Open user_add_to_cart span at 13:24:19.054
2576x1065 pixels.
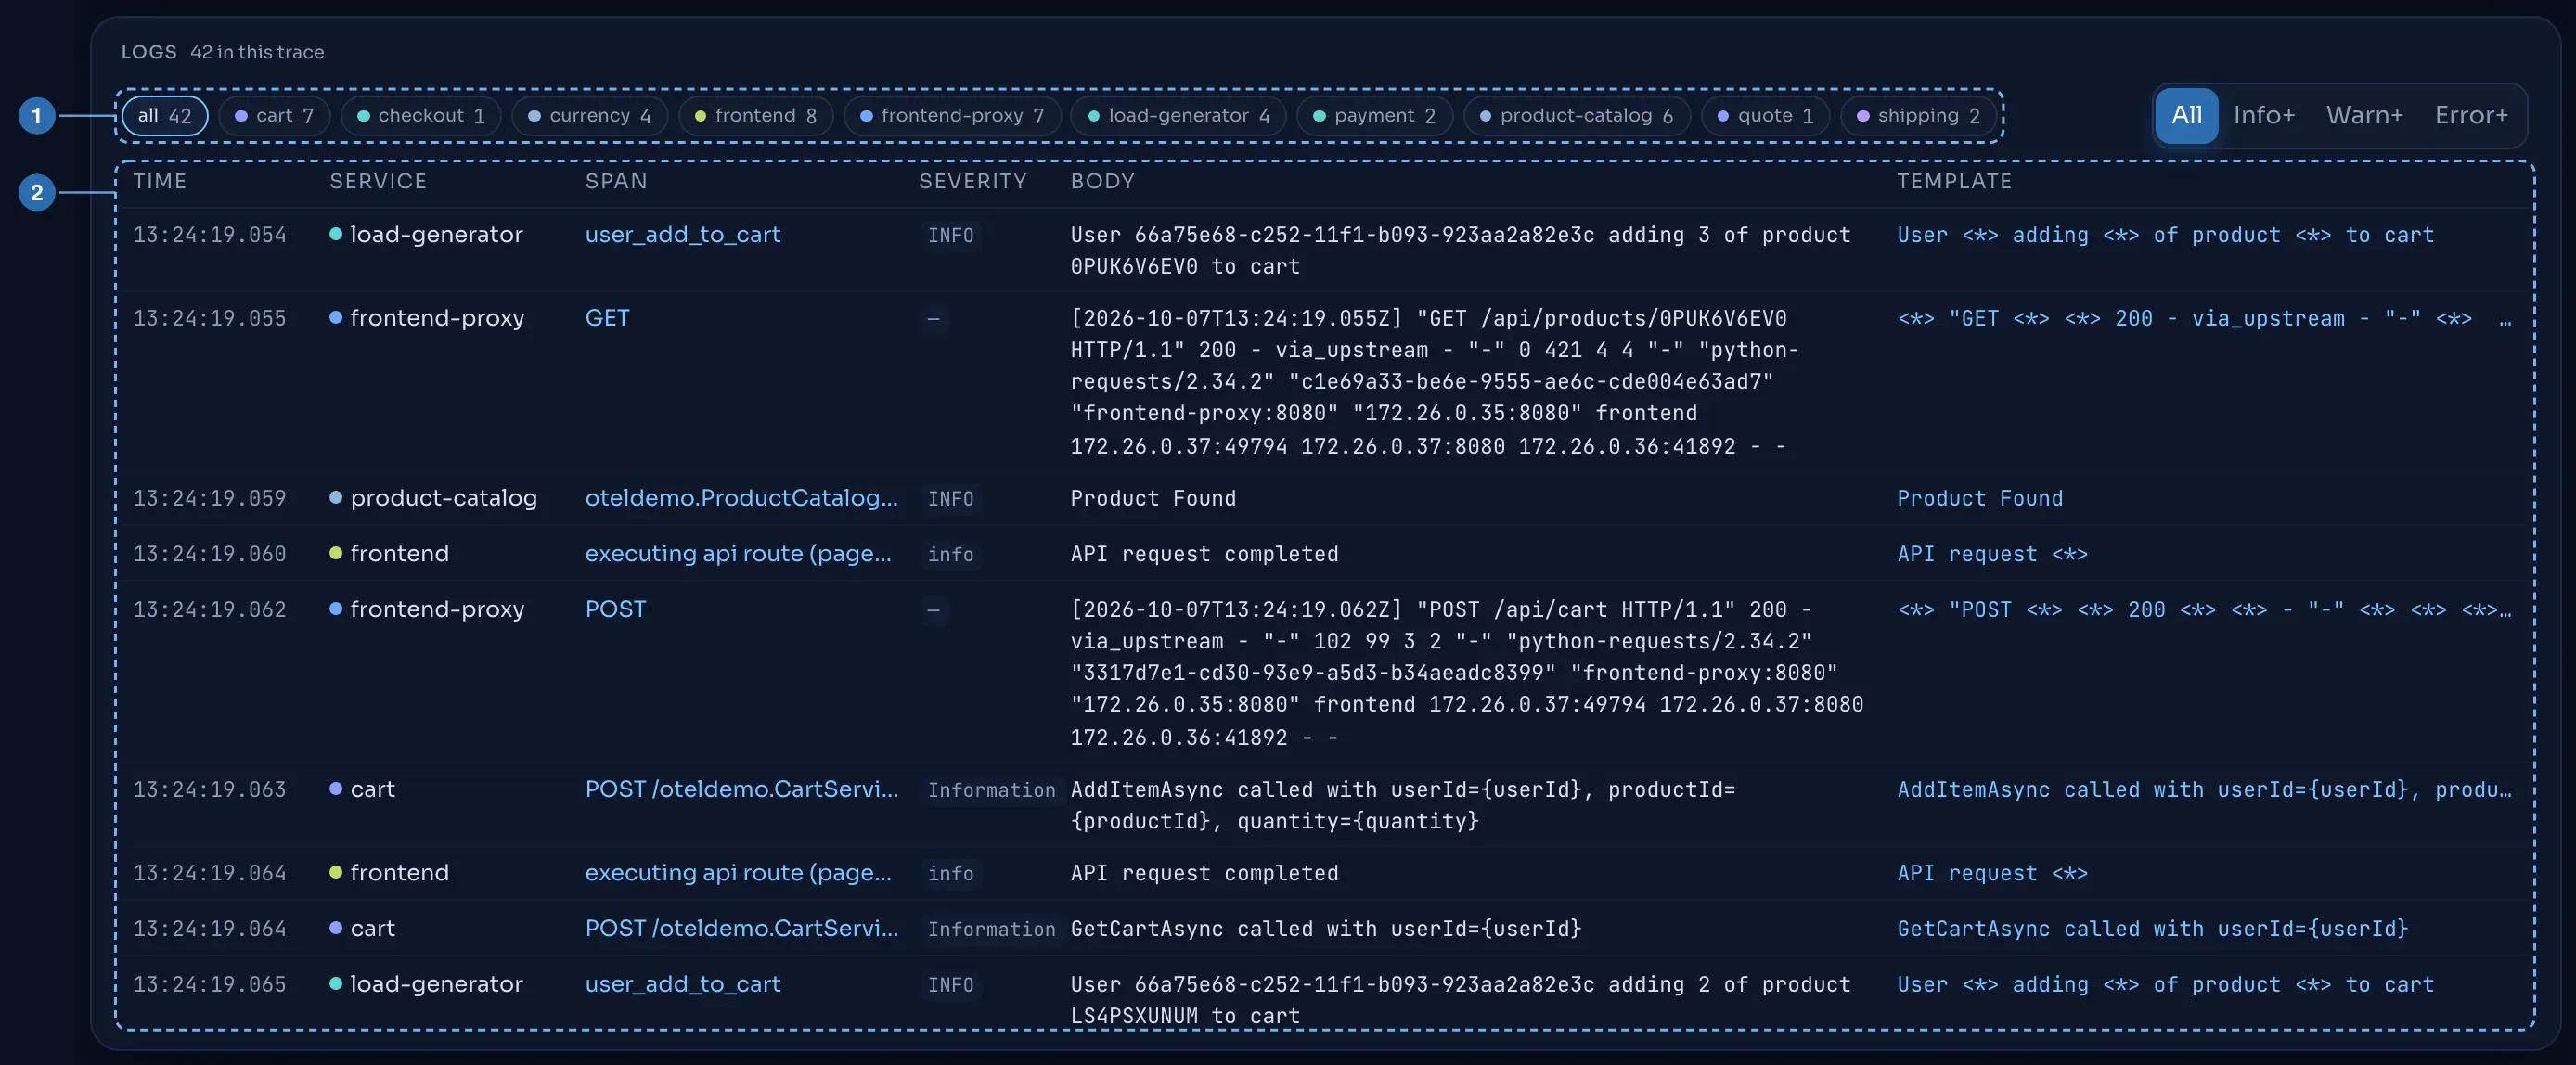tap(683, 235)
